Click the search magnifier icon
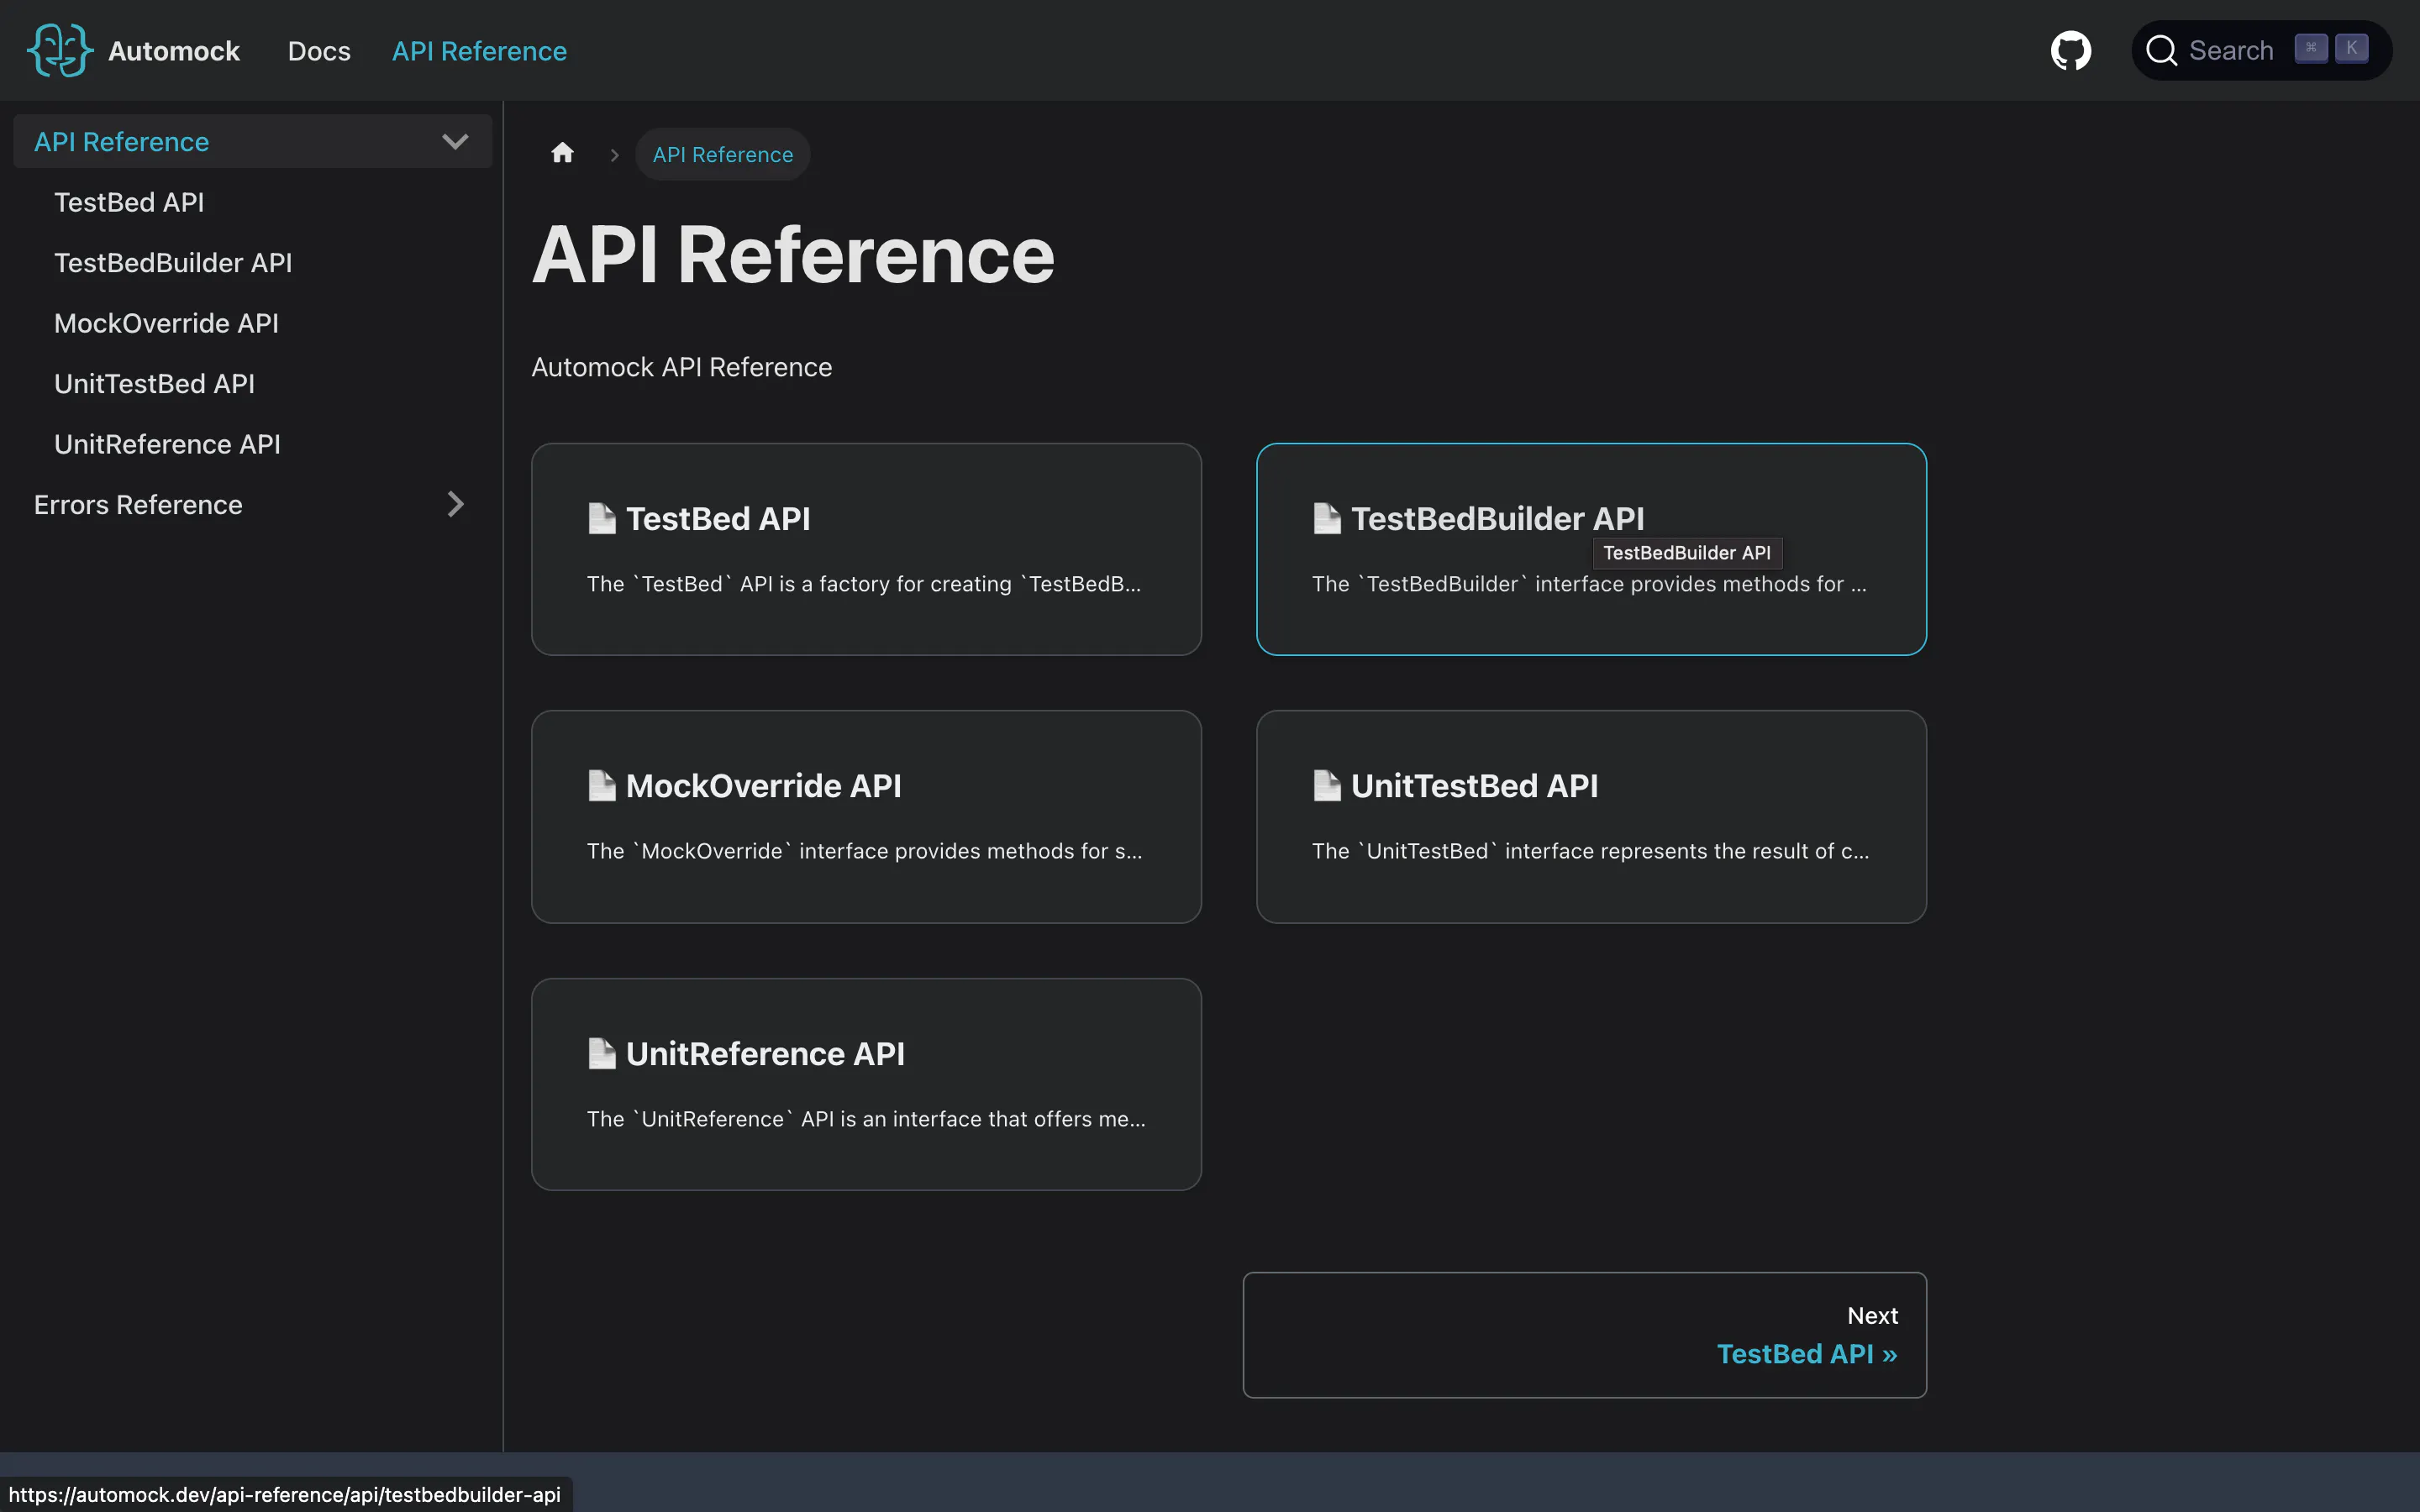Viewport: 2420px width, 1512px height. click(2161, 50)
